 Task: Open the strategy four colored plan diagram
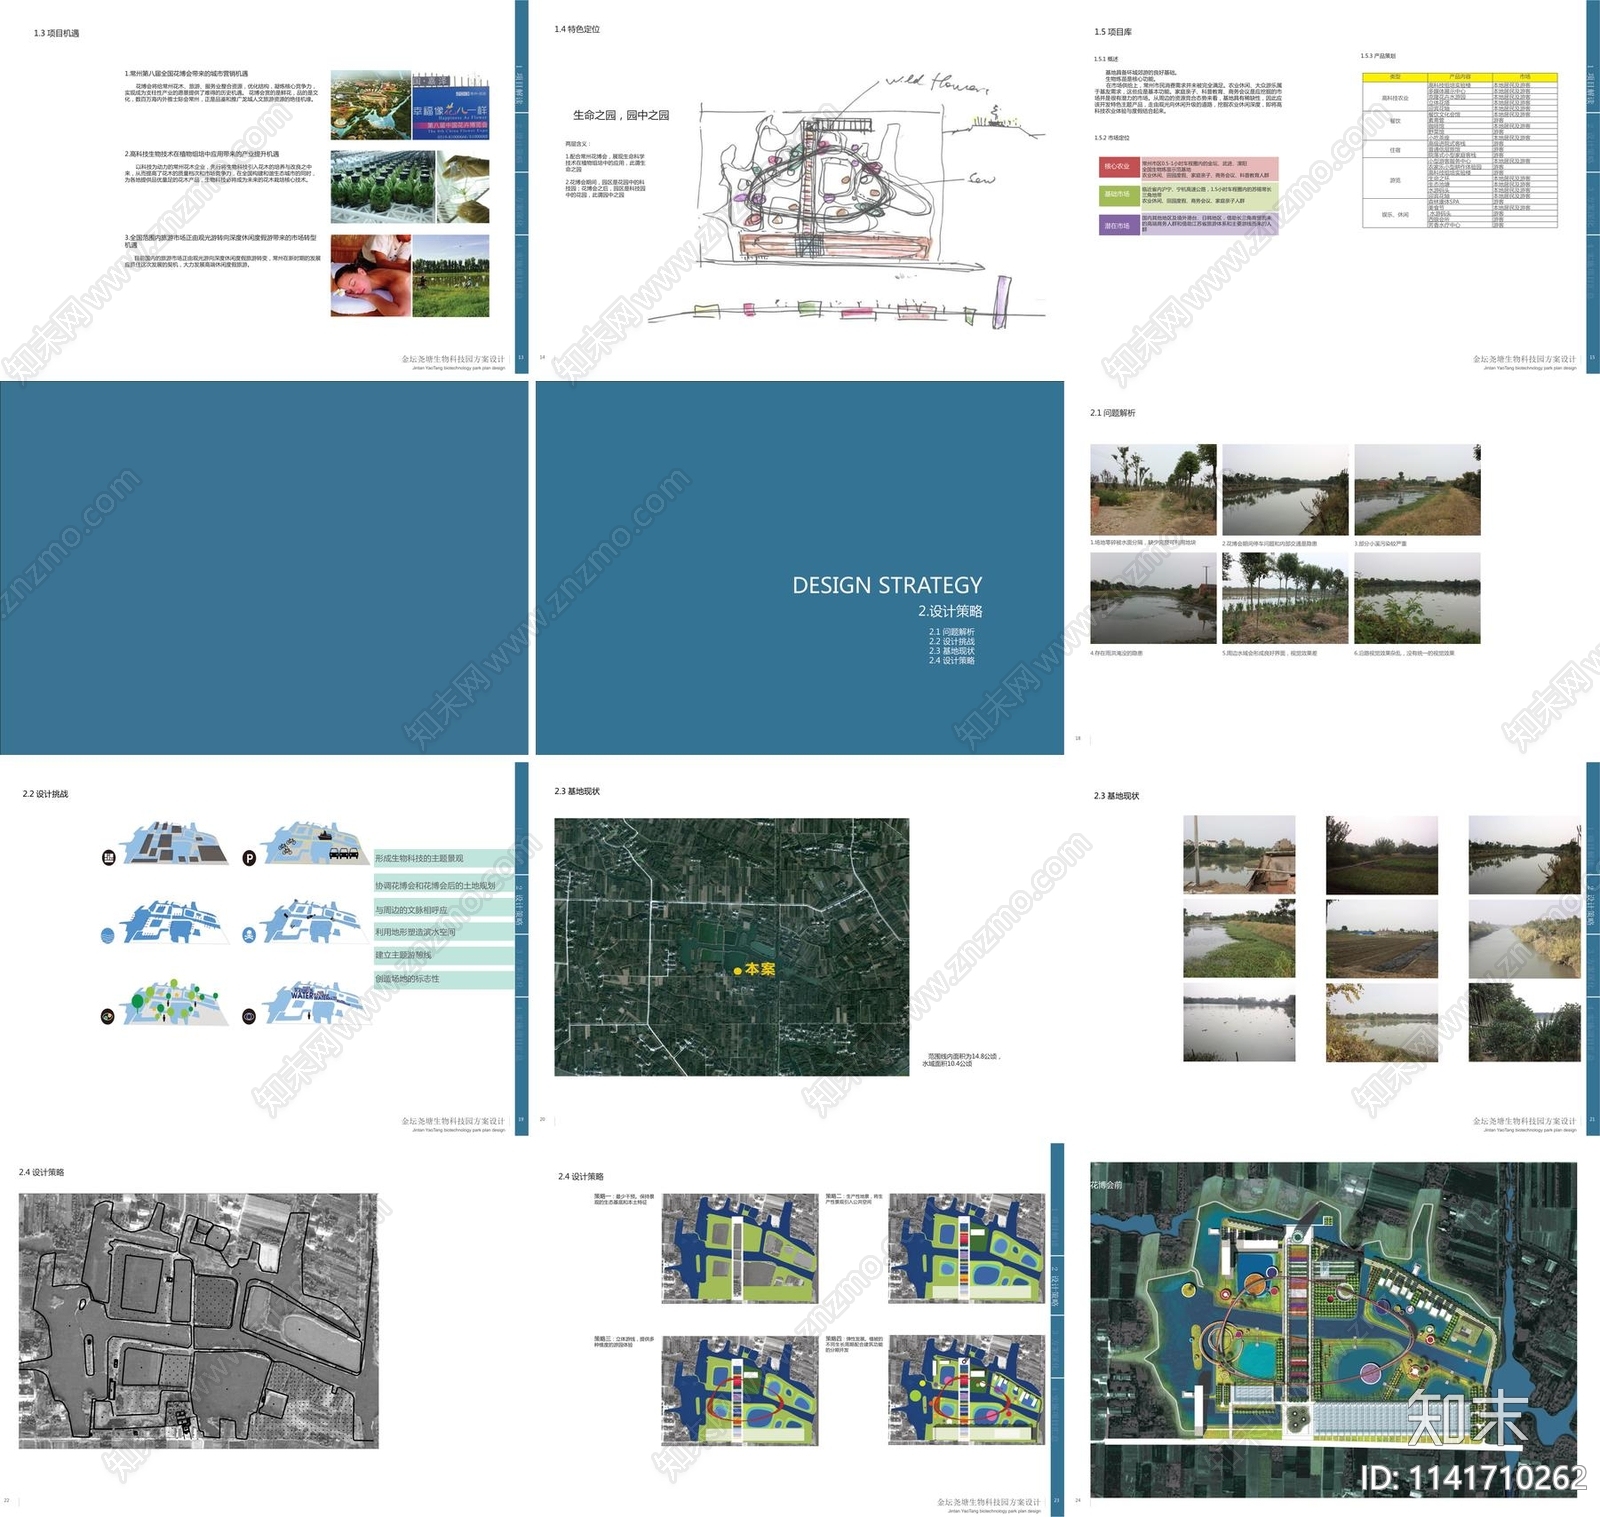(x=966, y=1389)
